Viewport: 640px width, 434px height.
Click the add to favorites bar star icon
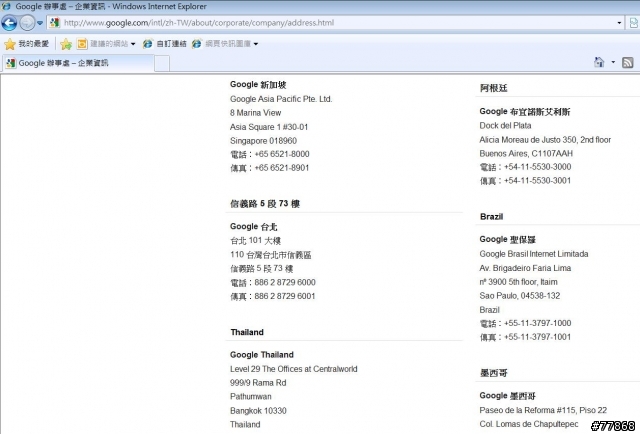pos(66,44)
